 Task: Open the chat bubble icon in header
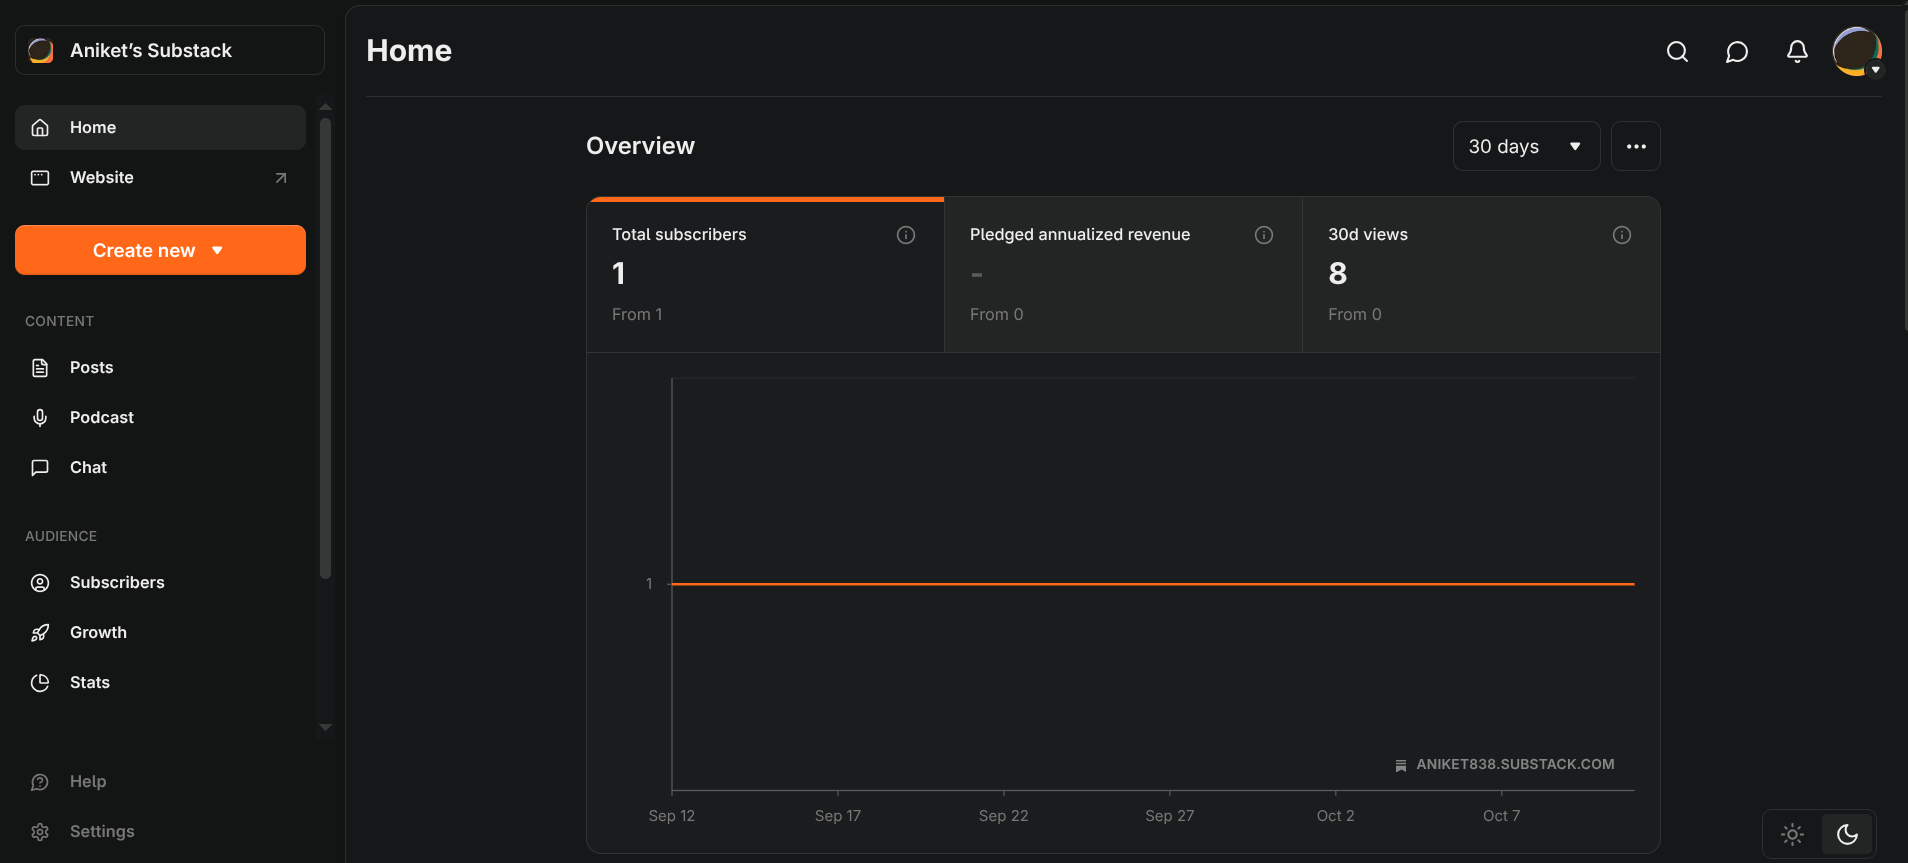point(1737,52)
